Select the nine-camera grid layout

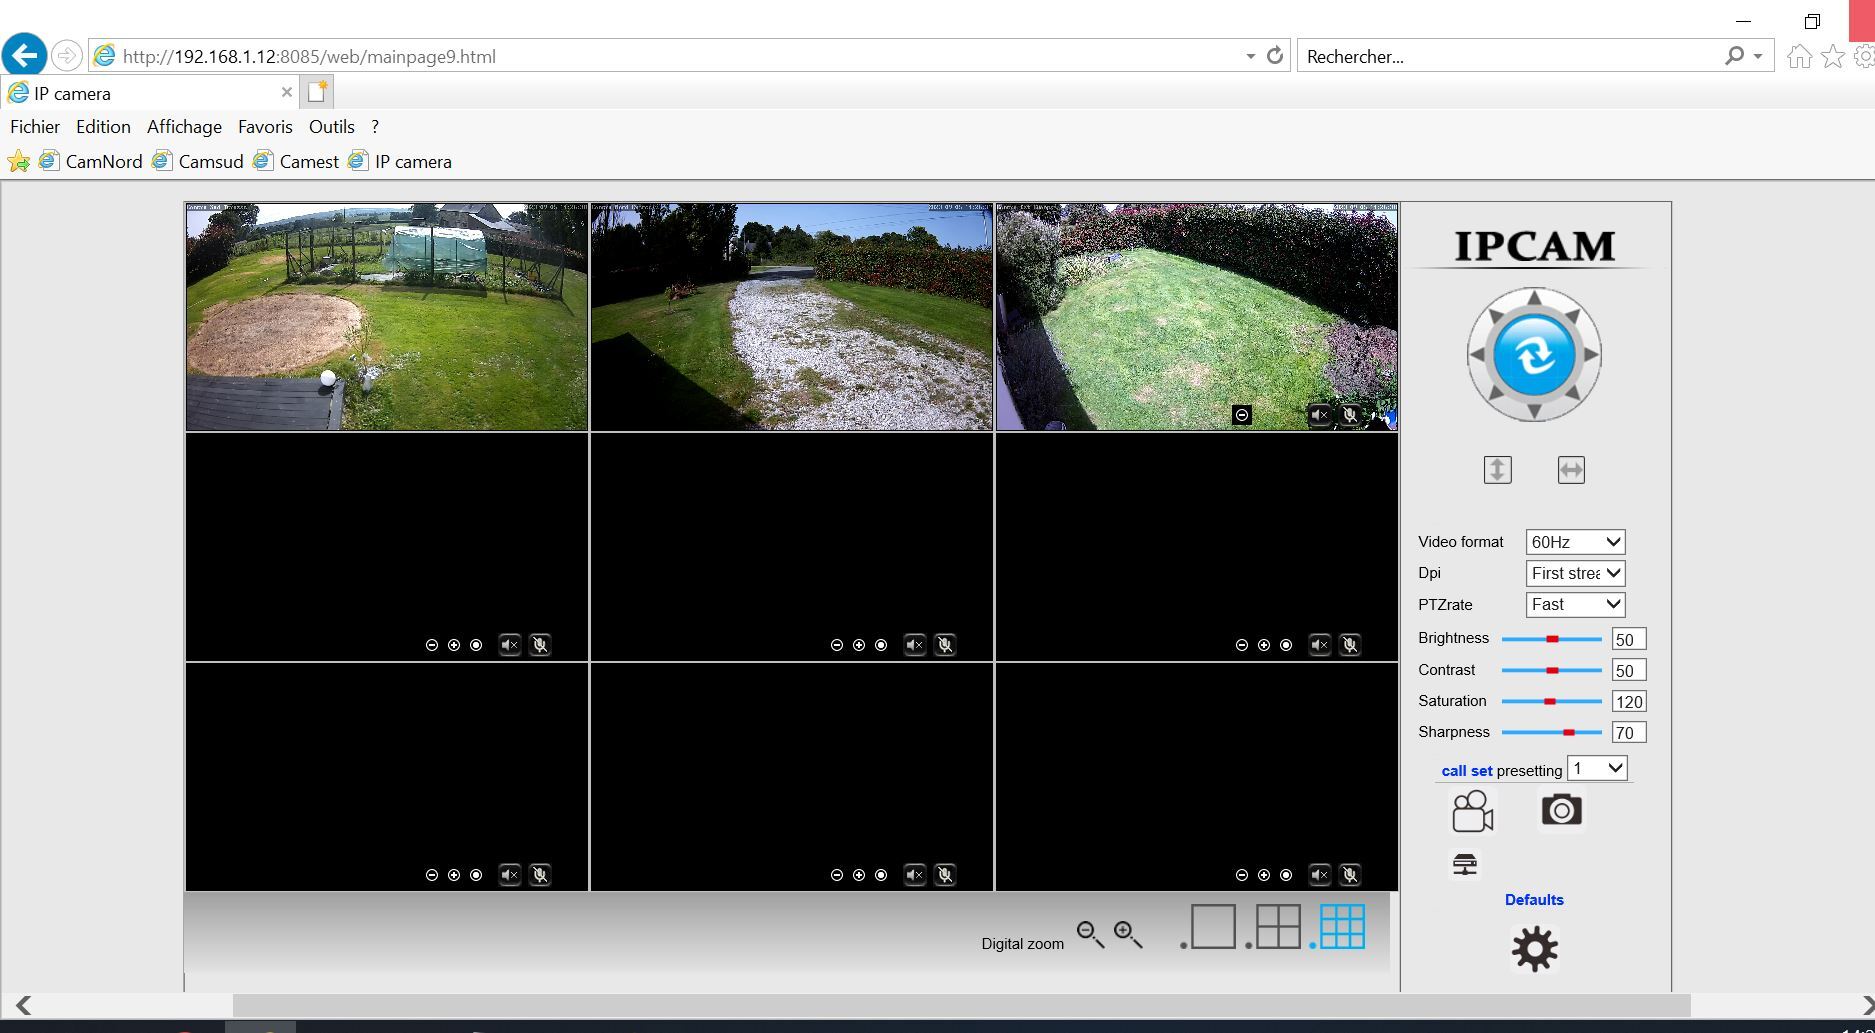1342,927
